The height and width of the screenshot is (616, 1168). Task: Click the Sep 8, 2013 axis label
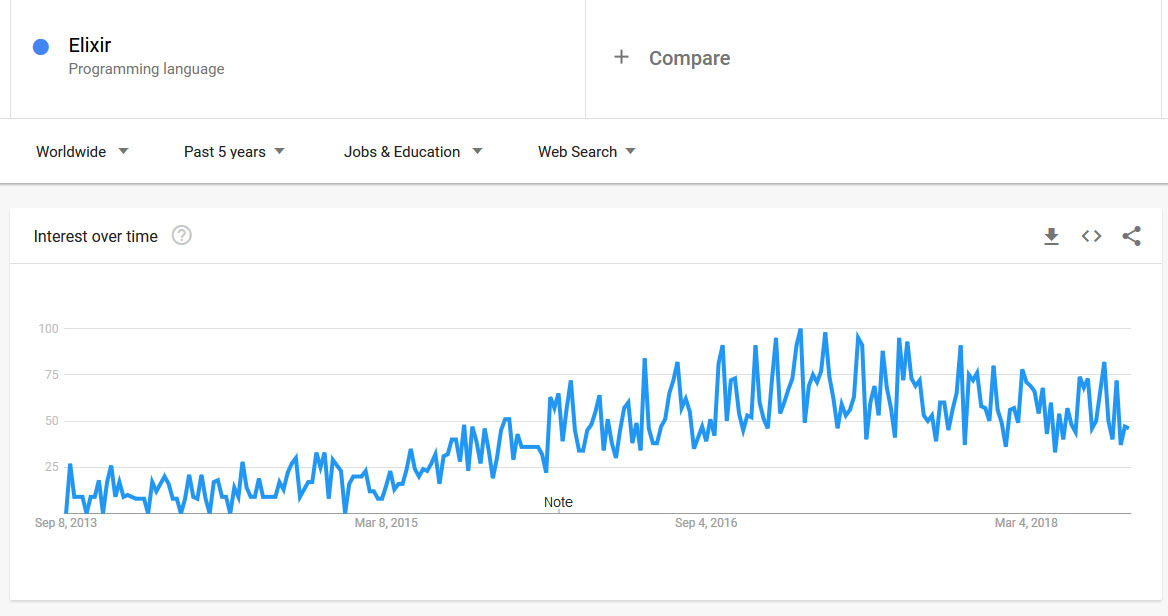(x=66, y=523)
